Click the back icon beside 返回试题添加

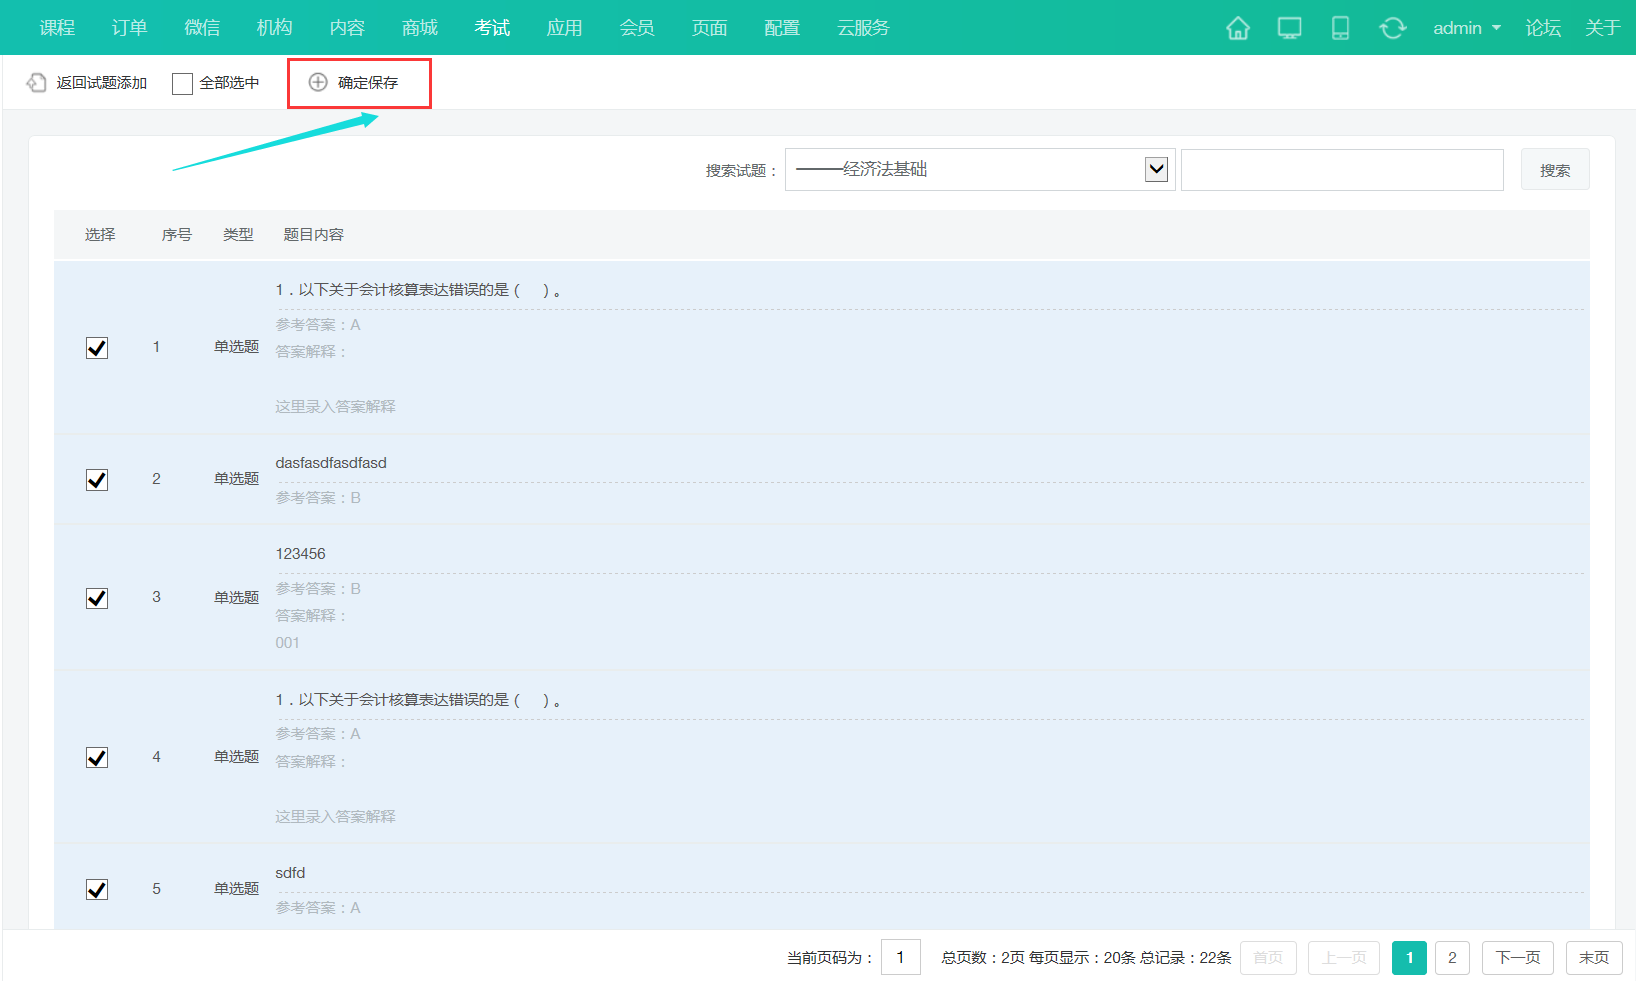(x=37, y=83)
